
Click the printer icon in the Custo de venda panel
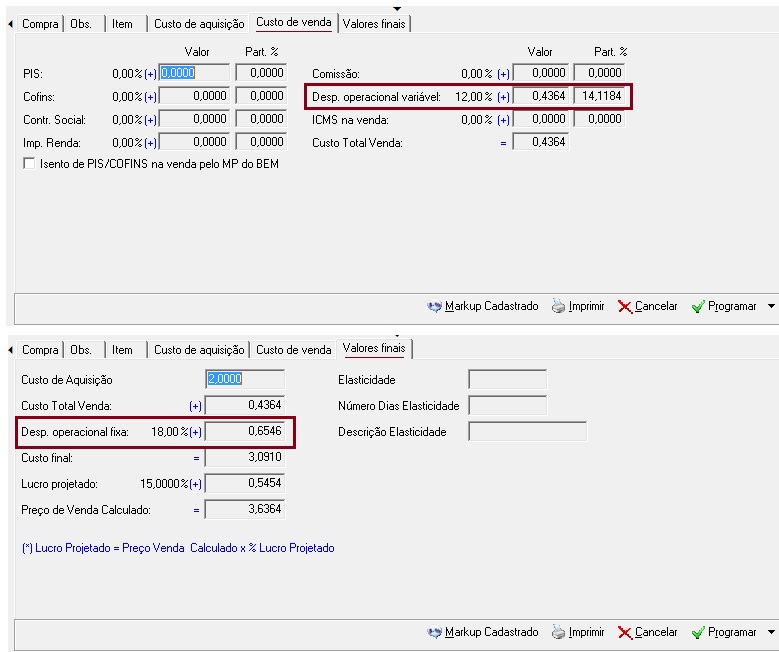click(559, 306)
